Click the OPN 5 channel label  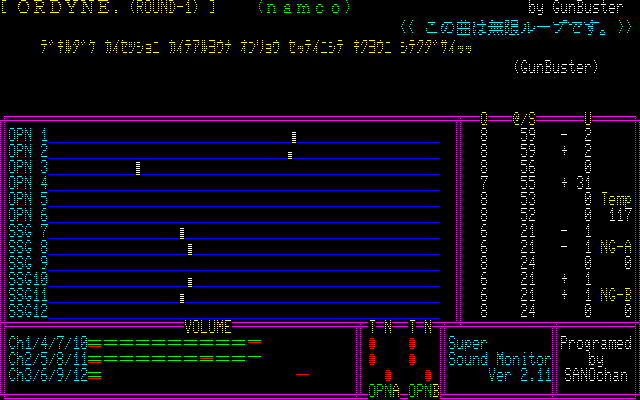pyautogui.click(x=28, y=199)
